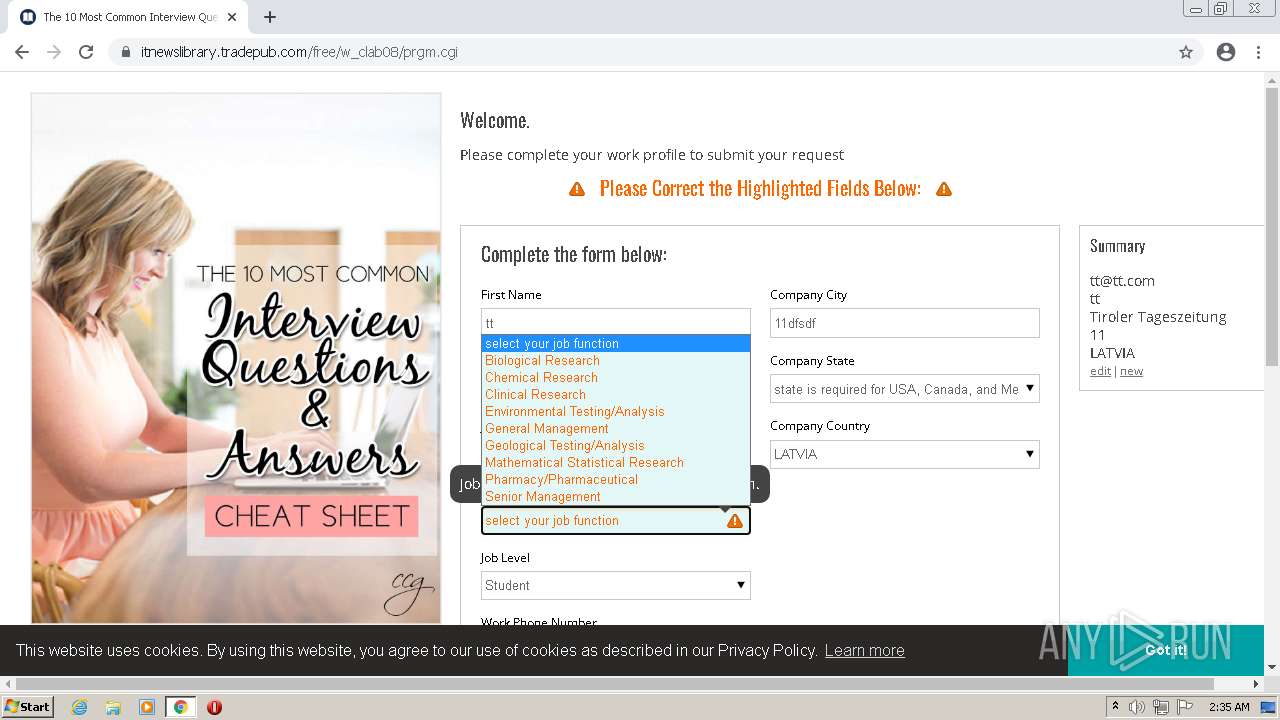
Task: Click 'Tiroler Tageszeitung' in Summary
Action: pyautogui.click(x=1158, y=317)
